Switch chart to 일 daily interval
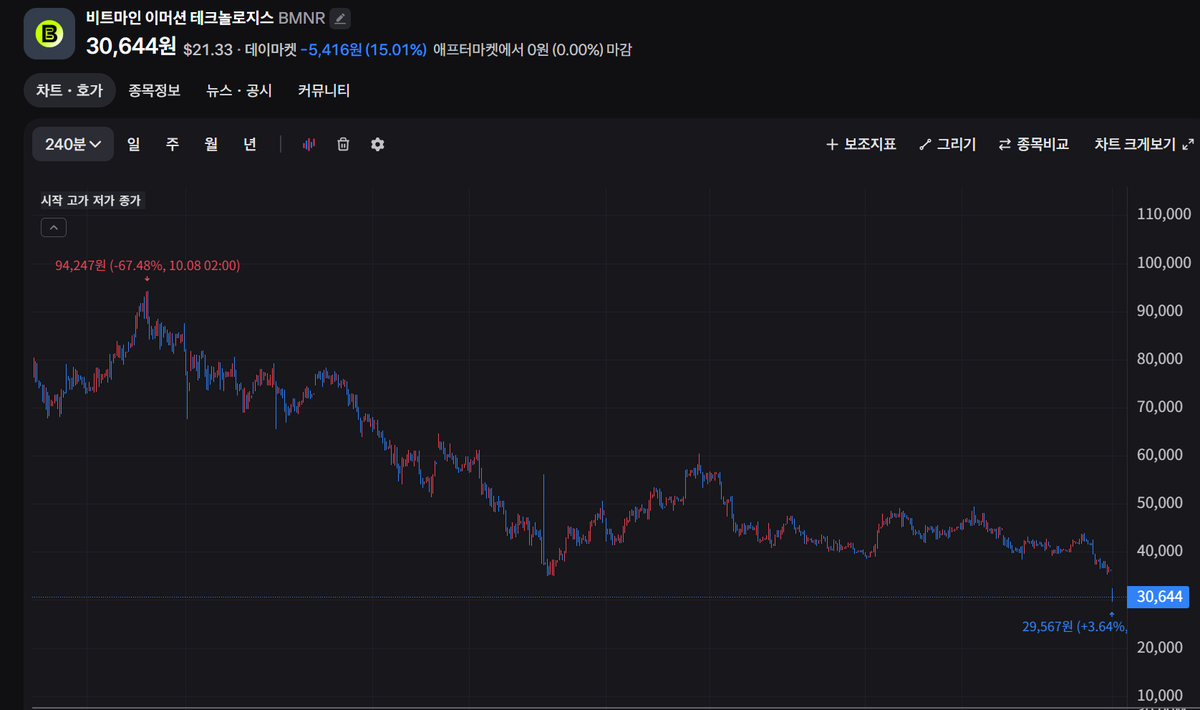 tap(133, 144)
